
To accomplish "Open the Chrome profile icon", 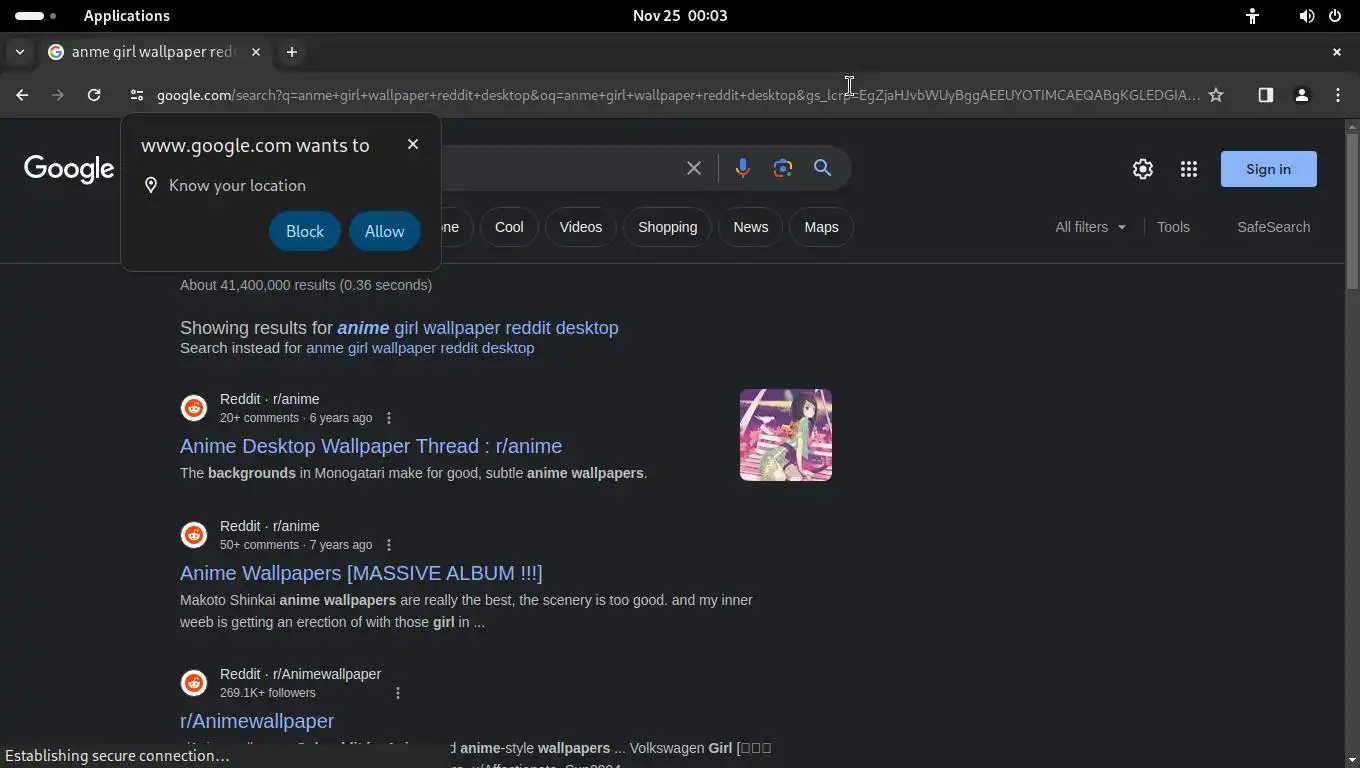I will pos(1302,95).
